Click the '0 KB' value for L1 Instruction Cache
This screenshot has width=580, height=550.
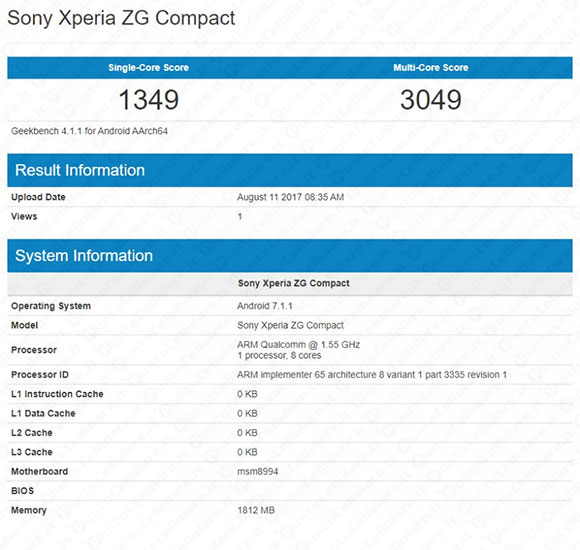coord(247,394)
